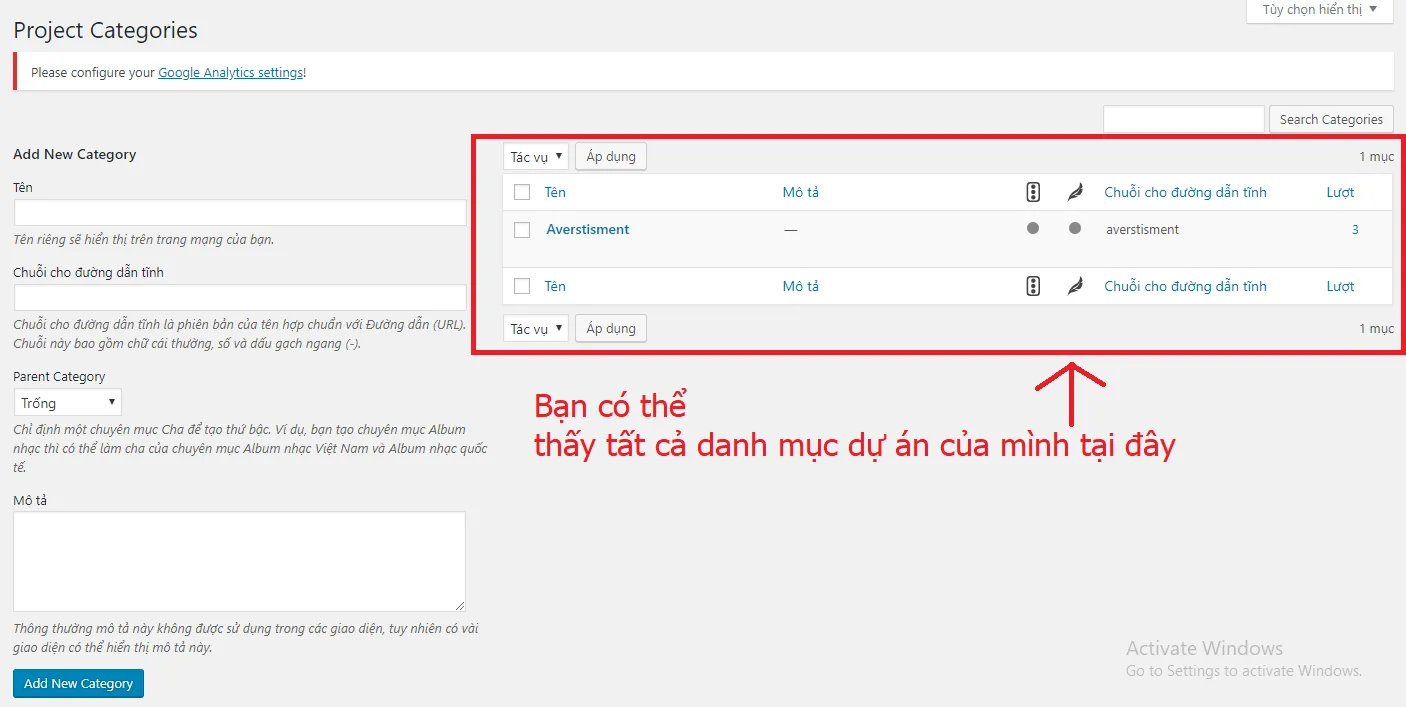
Task: Click the Add New Category button
Action: (x=79, y=683)
